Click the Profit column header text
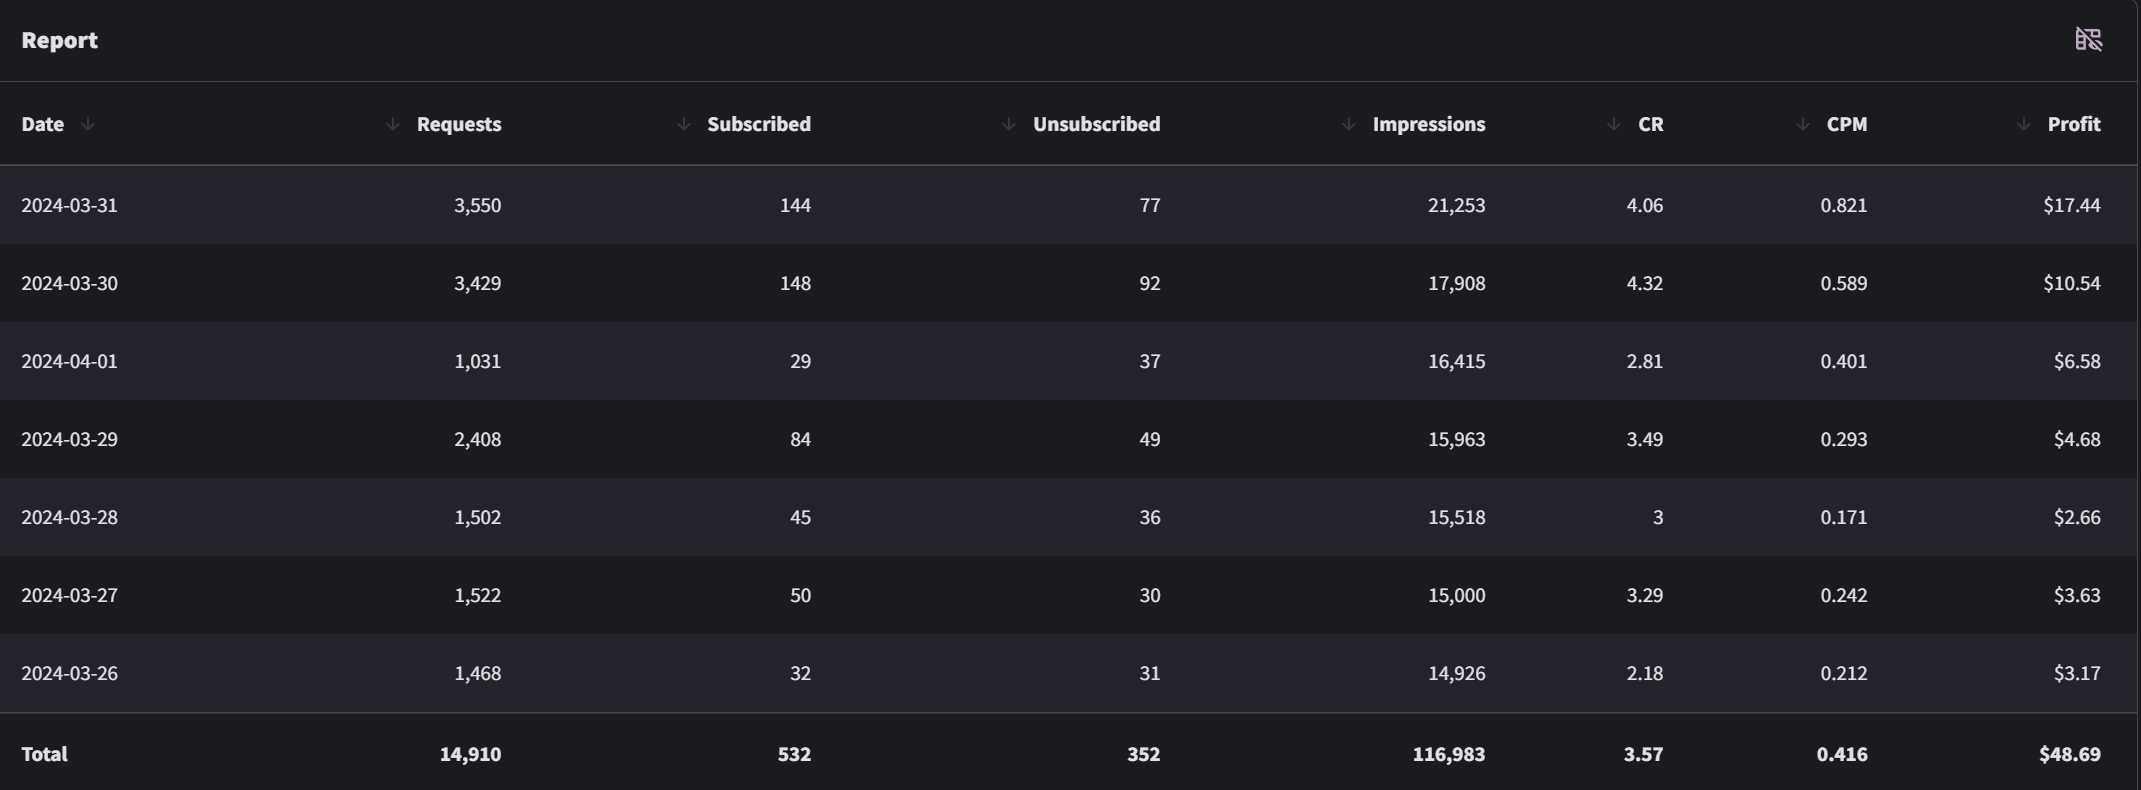Screen dimensions: 2141x790 (x=2074, y=124)
